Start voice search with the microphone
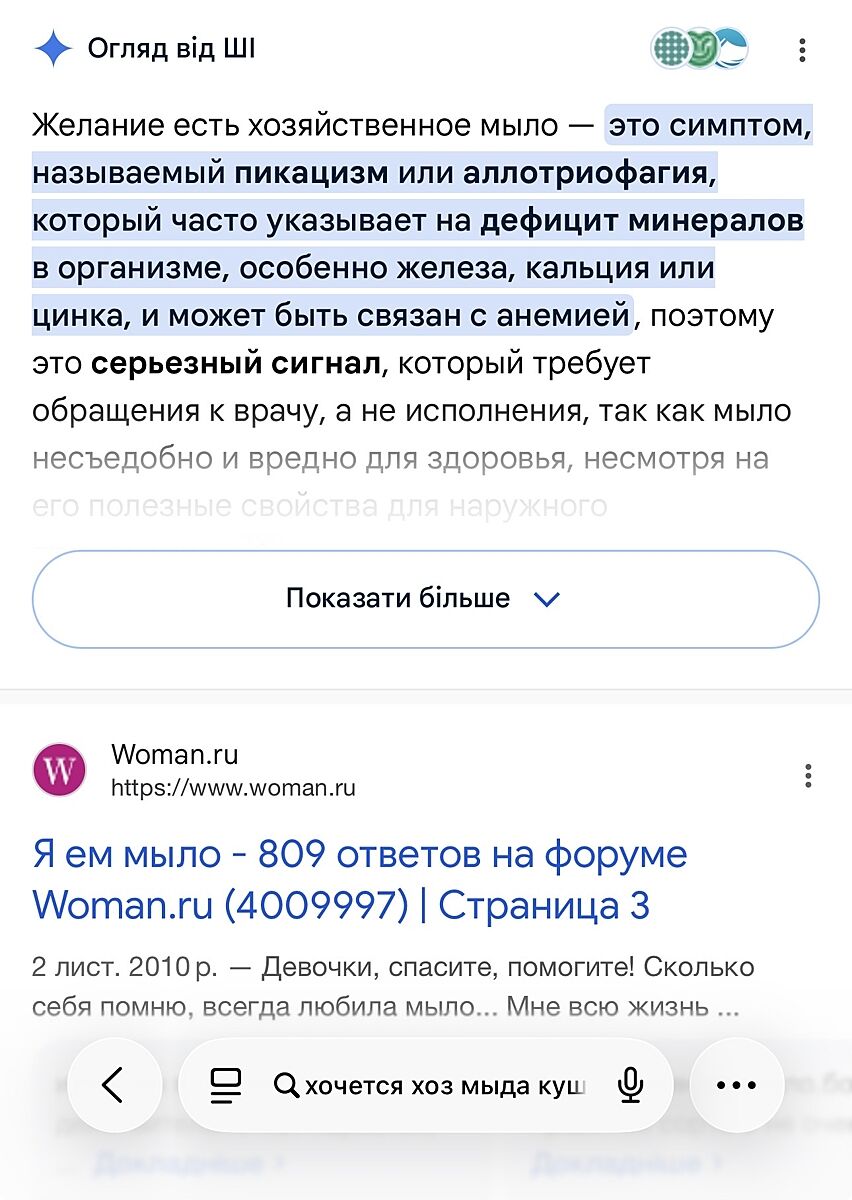Screen dimensions: 852x1200 pos(630,1085)
